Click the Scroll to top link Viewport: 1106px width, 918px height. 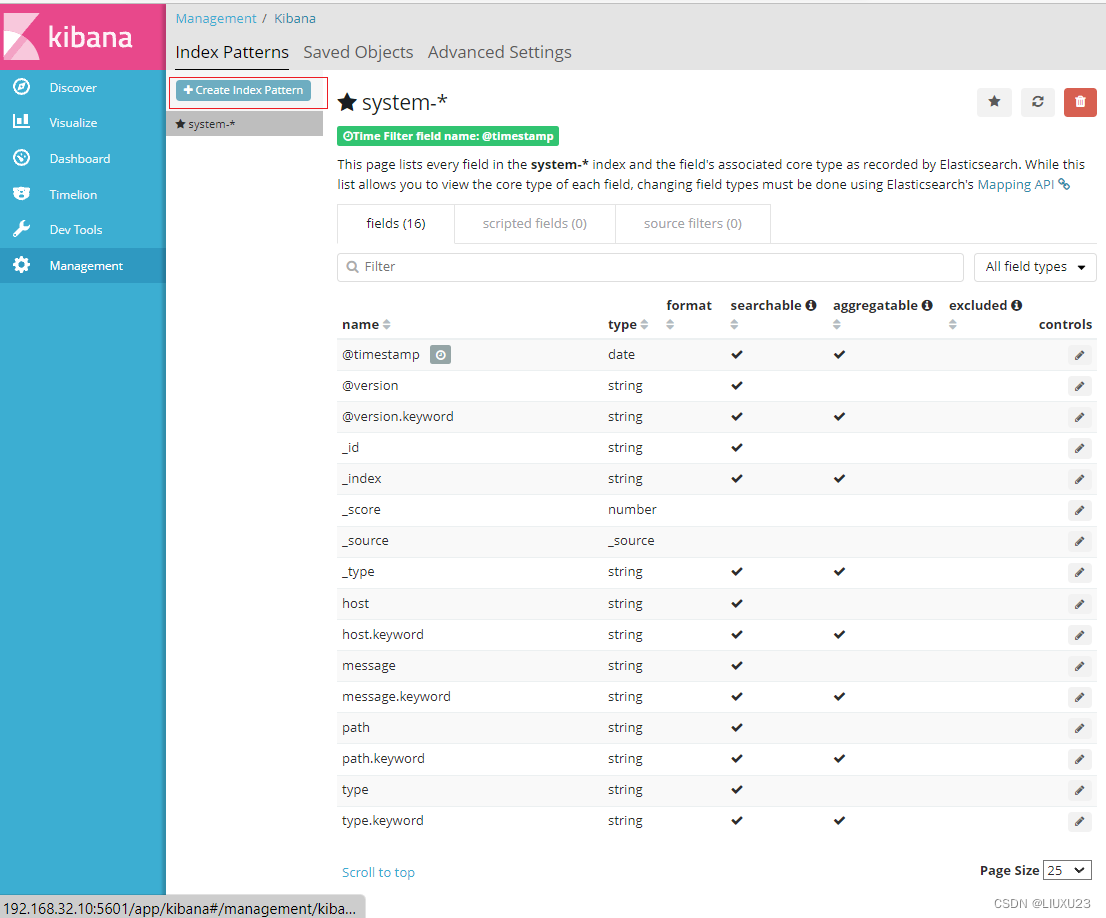pos(378,872)
